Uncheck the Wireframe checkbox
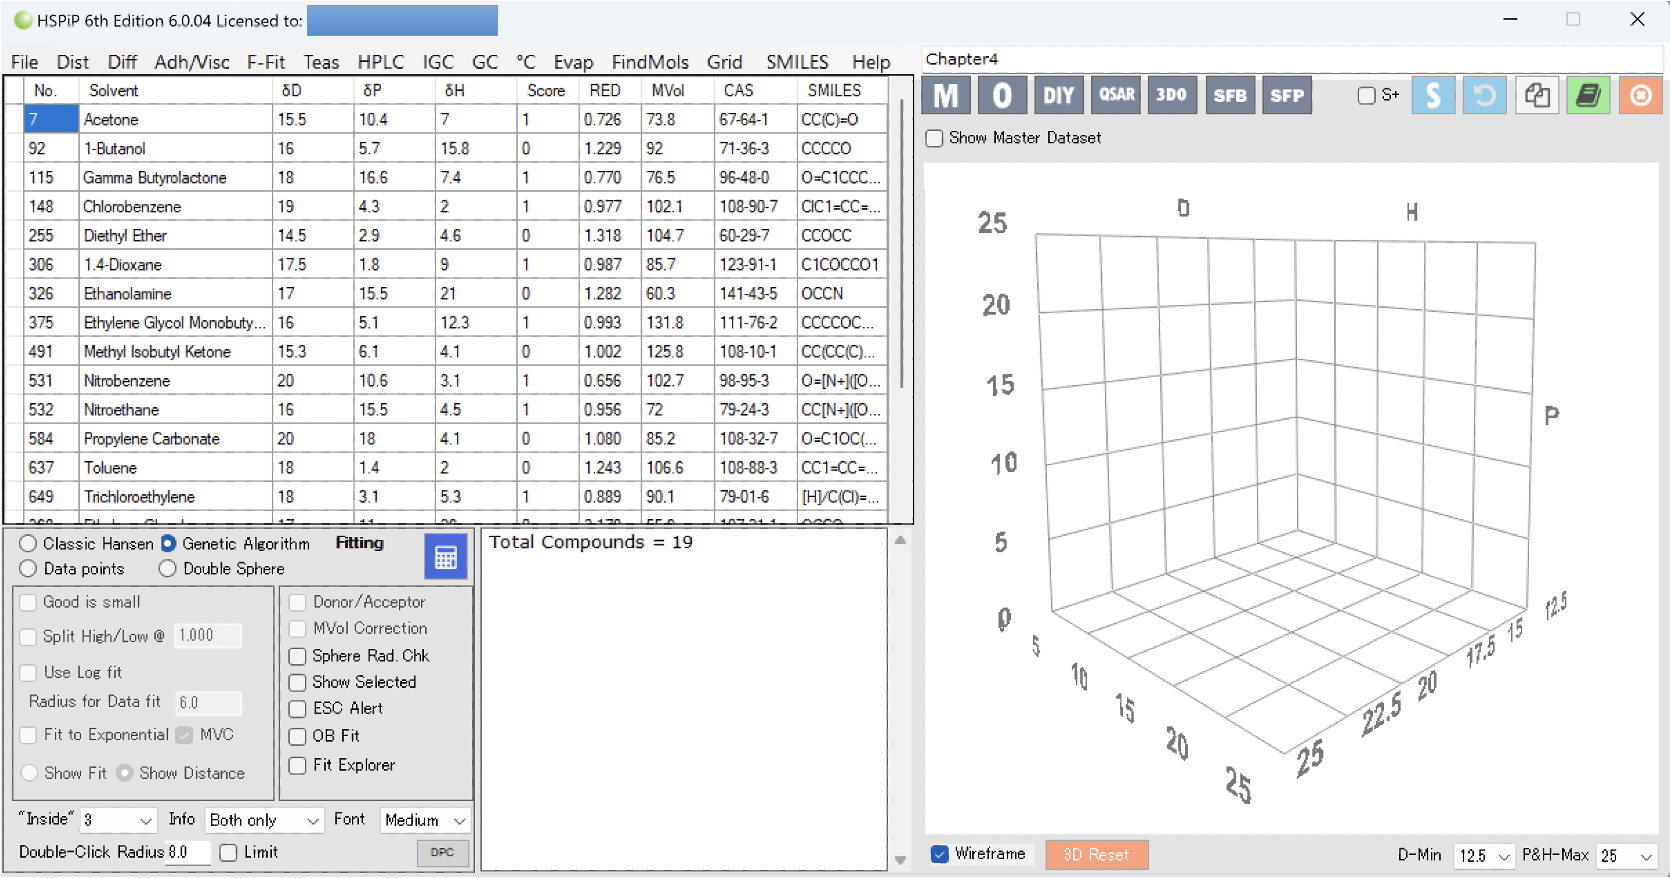Screen dimensions: 1670x878 tap(940, 854)
